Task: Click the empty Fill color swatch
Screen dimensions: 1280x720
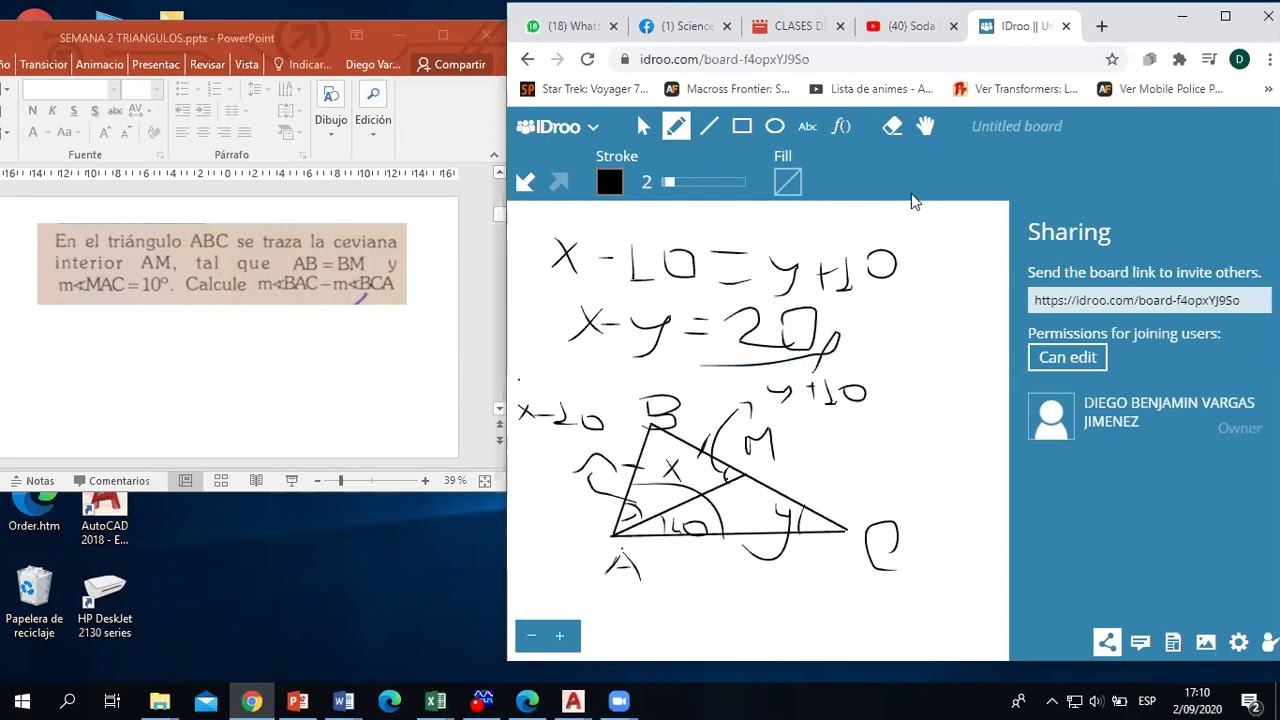Action: [788, 182]
